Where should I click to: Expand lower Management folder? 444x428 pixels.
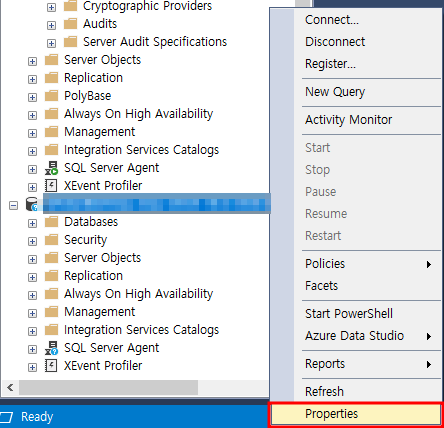click(32, 313)
